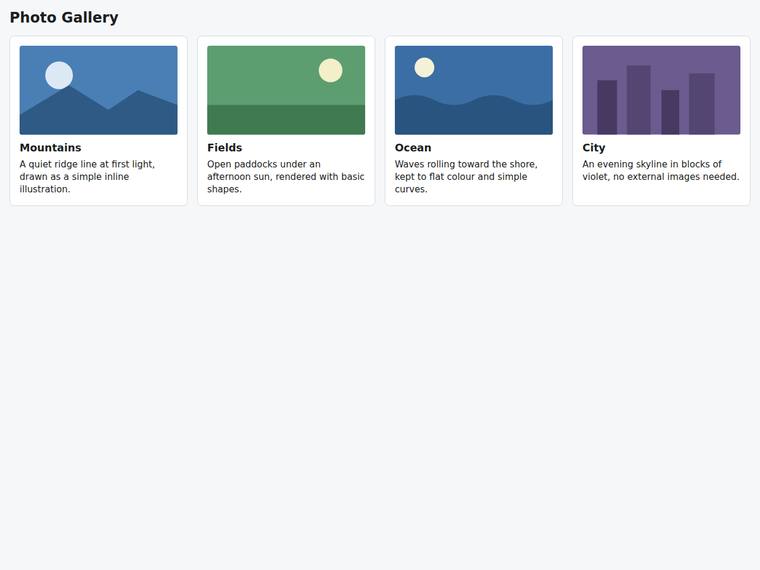The height and width of the screenshot is (570, 760).
Task: Click the pale moon in Mountains image
Action: tap(59, 76)
